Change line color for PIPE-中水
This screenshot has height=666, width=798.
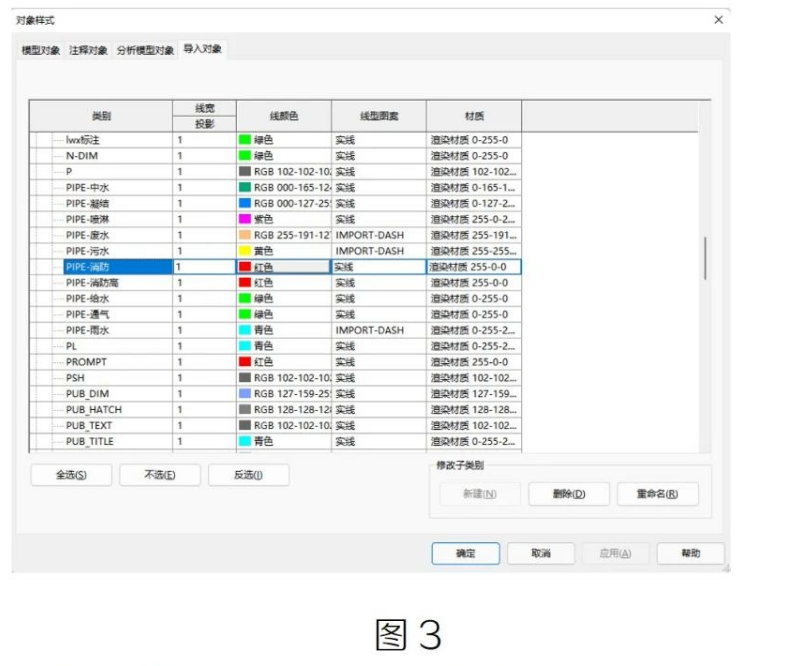tap(284, 187)
